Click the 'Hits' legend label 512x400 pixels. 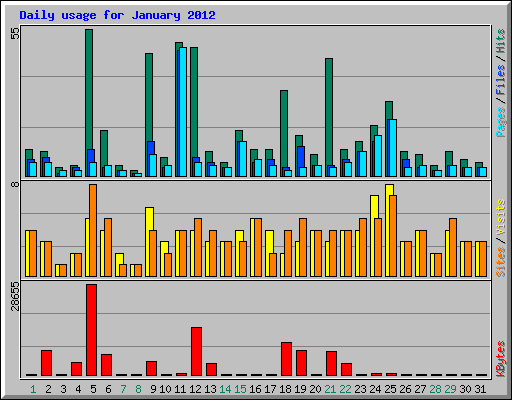point(500,41)
